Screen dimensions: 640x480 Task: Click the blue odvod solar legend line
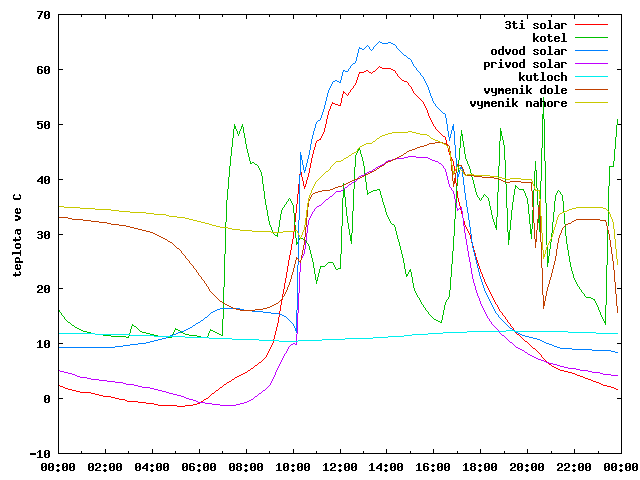coord(591,51)
